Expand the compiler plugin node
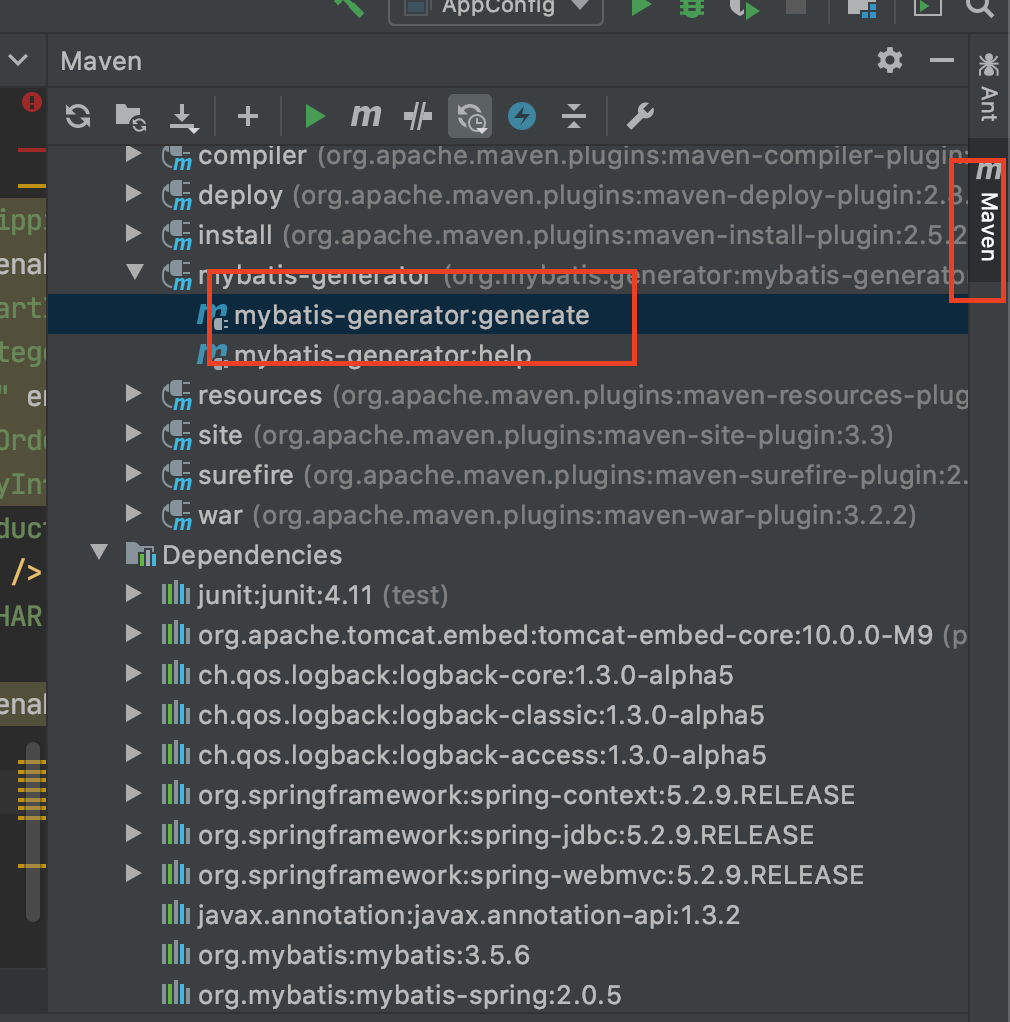The height and width of the screenshot is (1022, 1010). click(134, 154)
